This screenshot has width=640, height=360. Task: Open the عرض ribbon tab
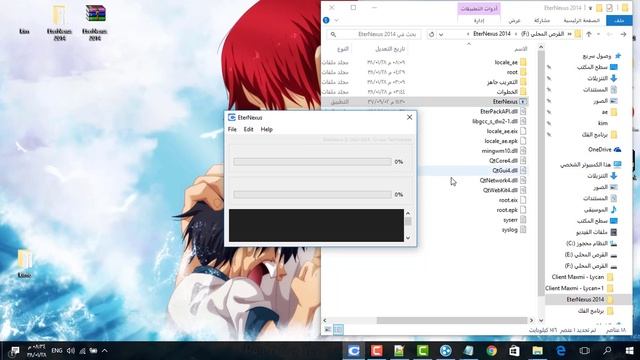[514, 20]
